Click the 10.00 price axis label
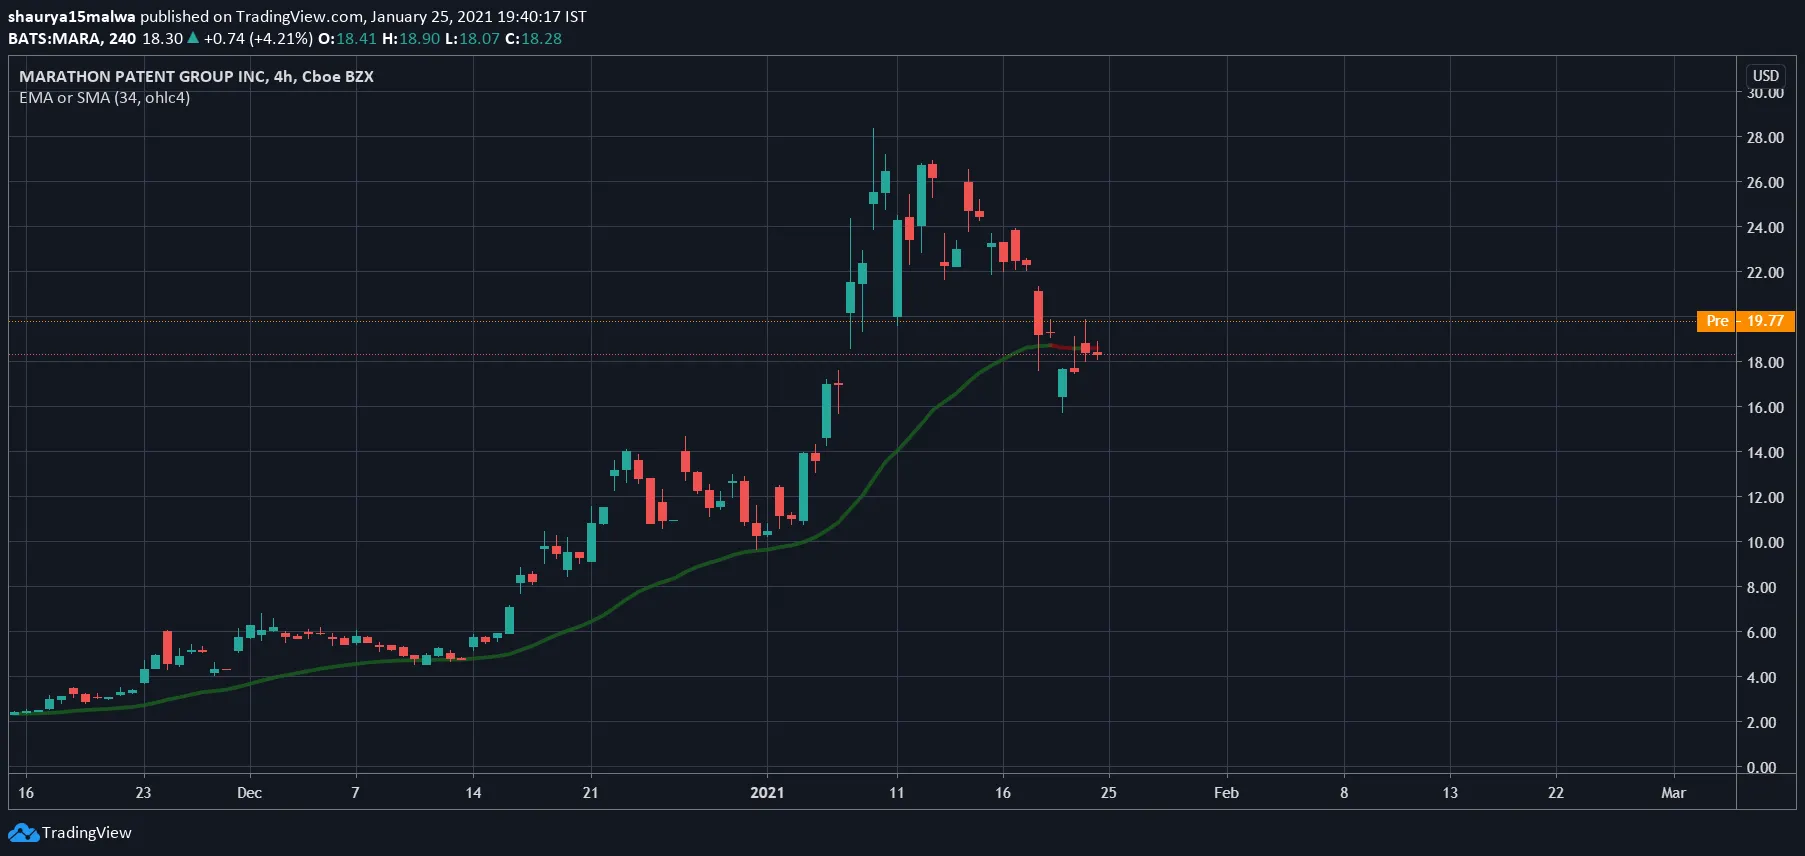The height and width of the screenshot is (856, 1805). (x=1765, y=543)
